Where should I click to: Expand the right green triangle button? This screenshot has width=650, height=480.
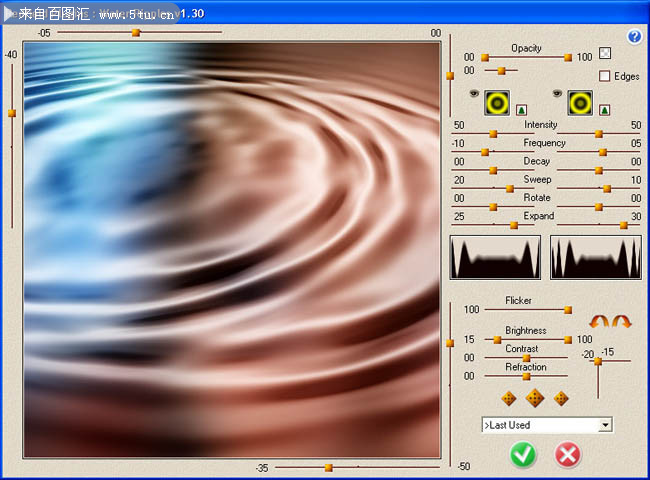click(x=604, y=108)
